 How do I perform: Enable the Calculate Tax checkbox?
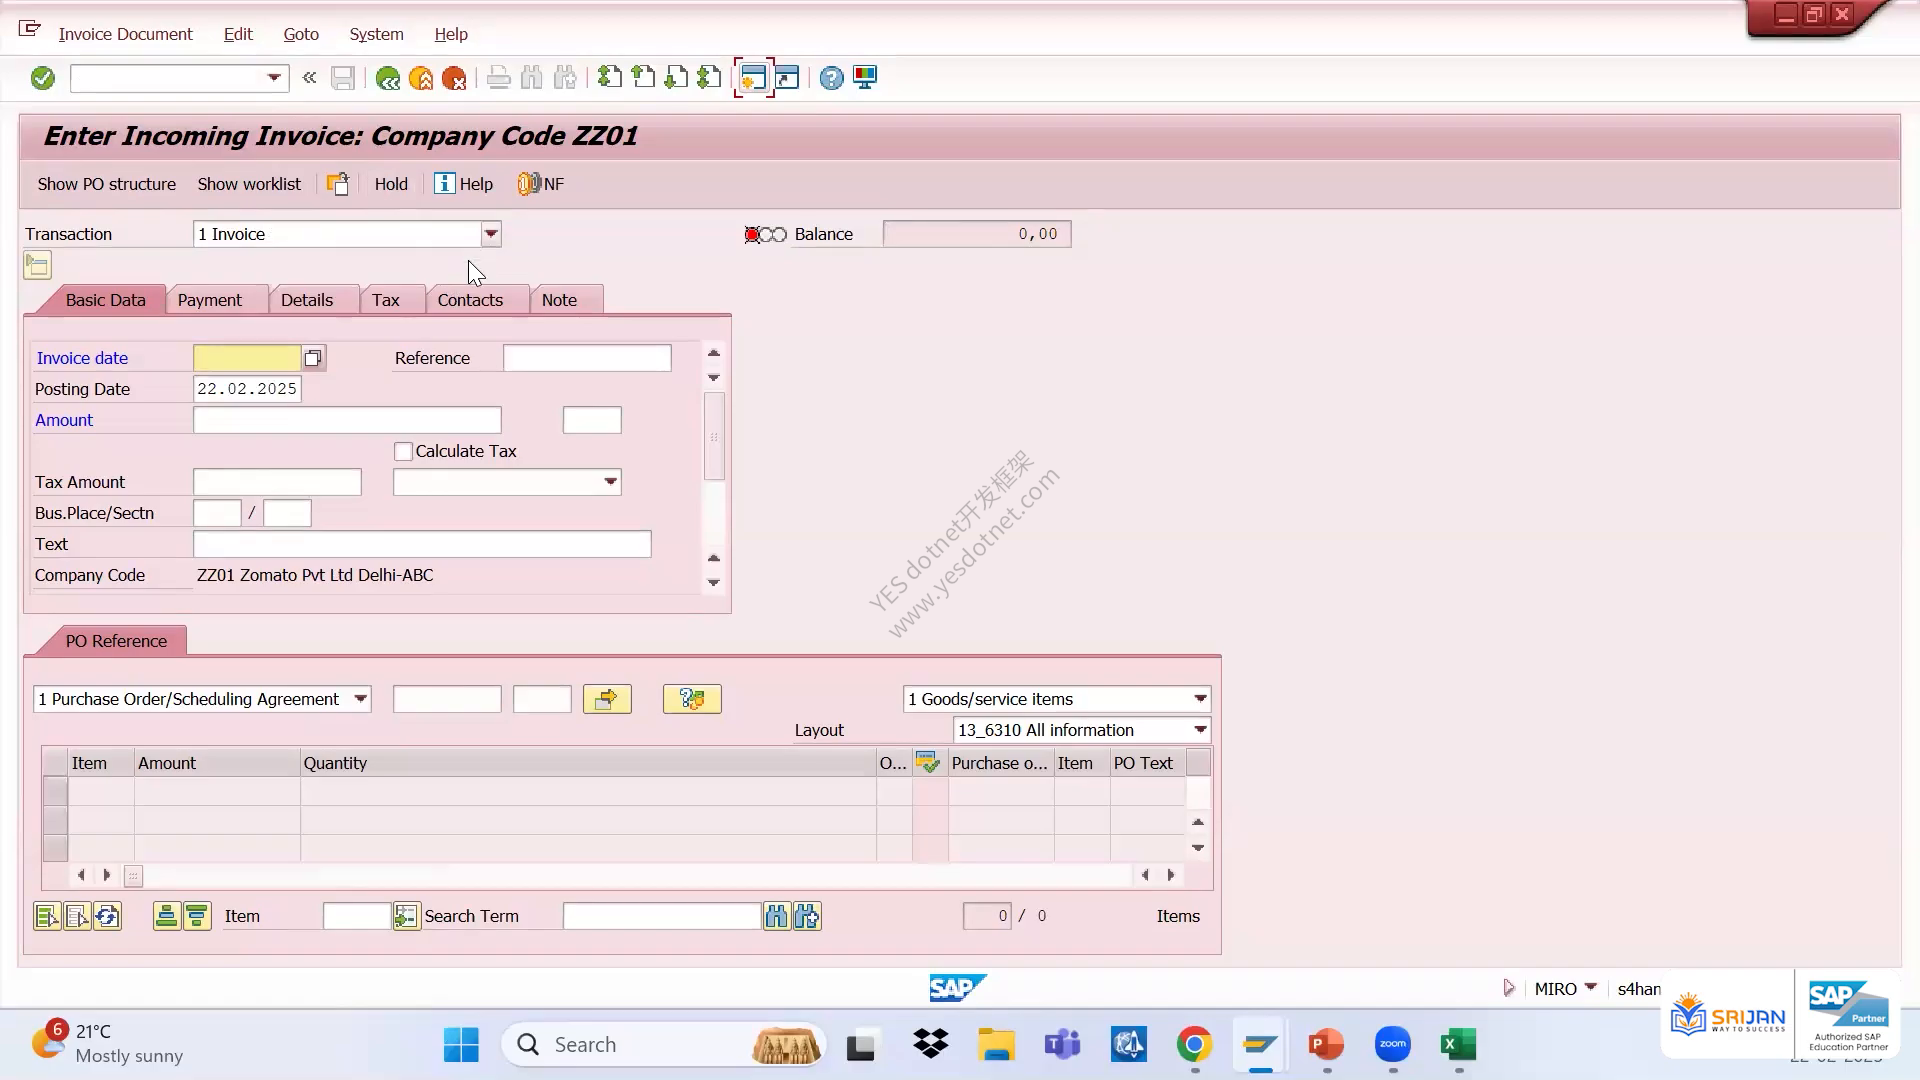403,452
